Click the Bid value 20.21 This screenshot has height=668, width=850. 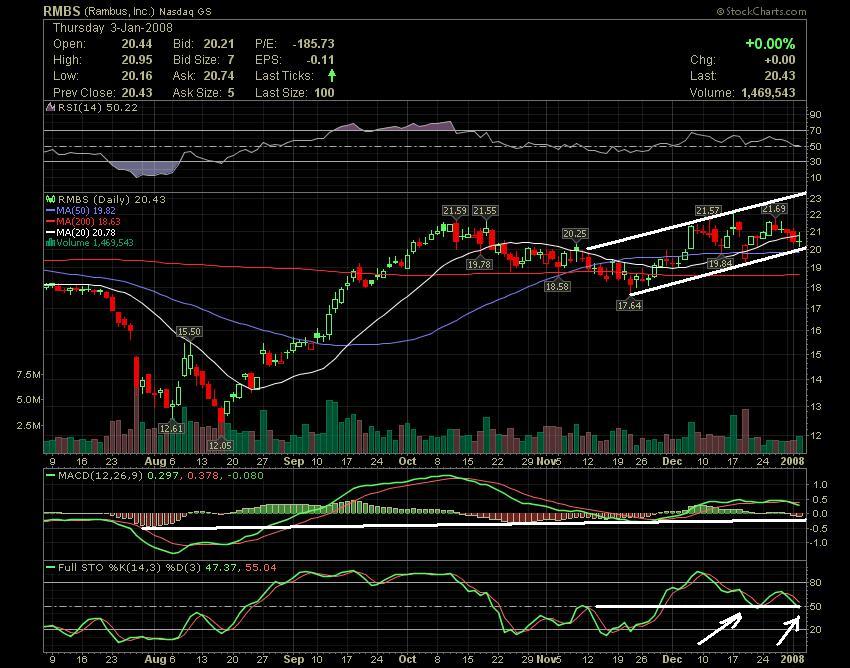tap(219, 44)
